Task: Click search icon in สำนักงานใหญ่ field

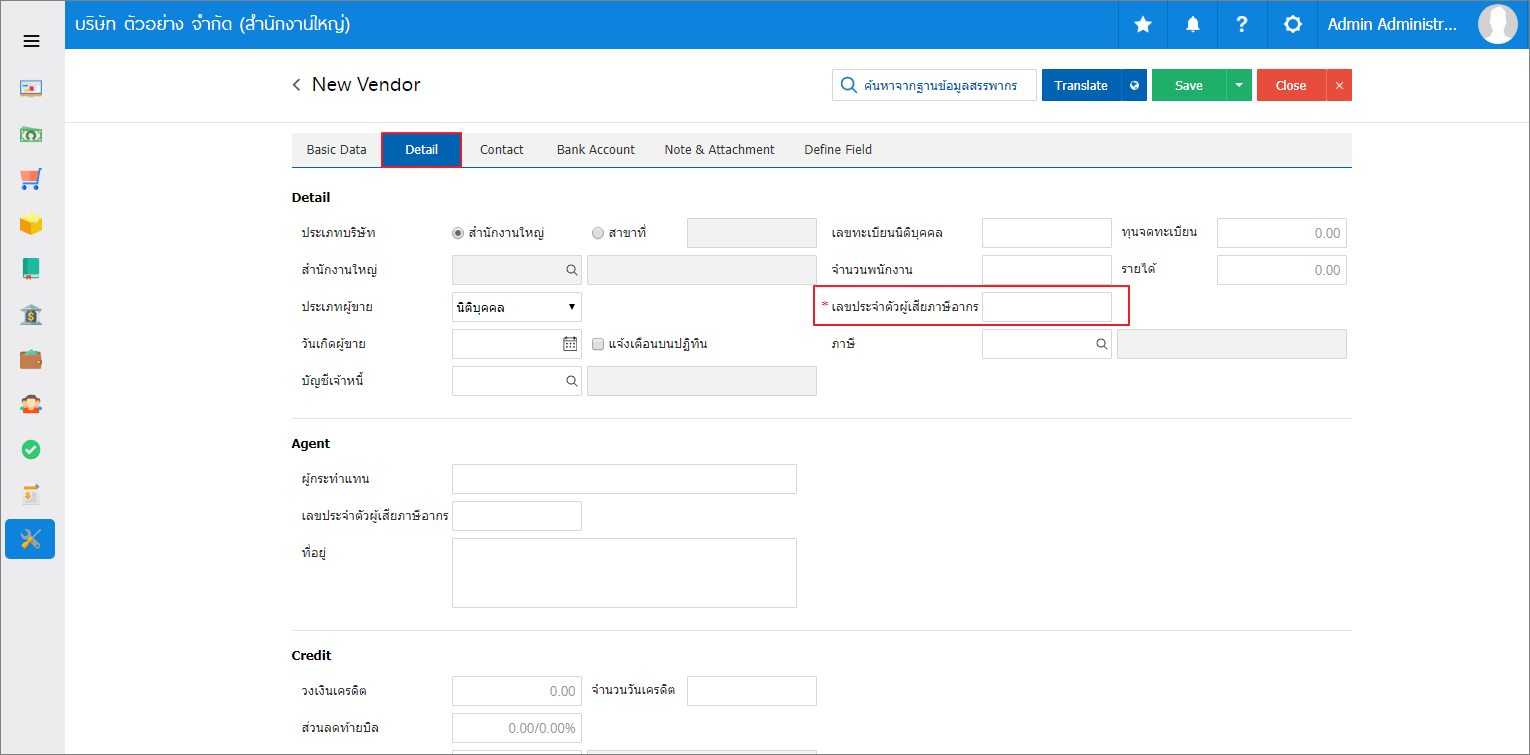Action: coord(572,270)
